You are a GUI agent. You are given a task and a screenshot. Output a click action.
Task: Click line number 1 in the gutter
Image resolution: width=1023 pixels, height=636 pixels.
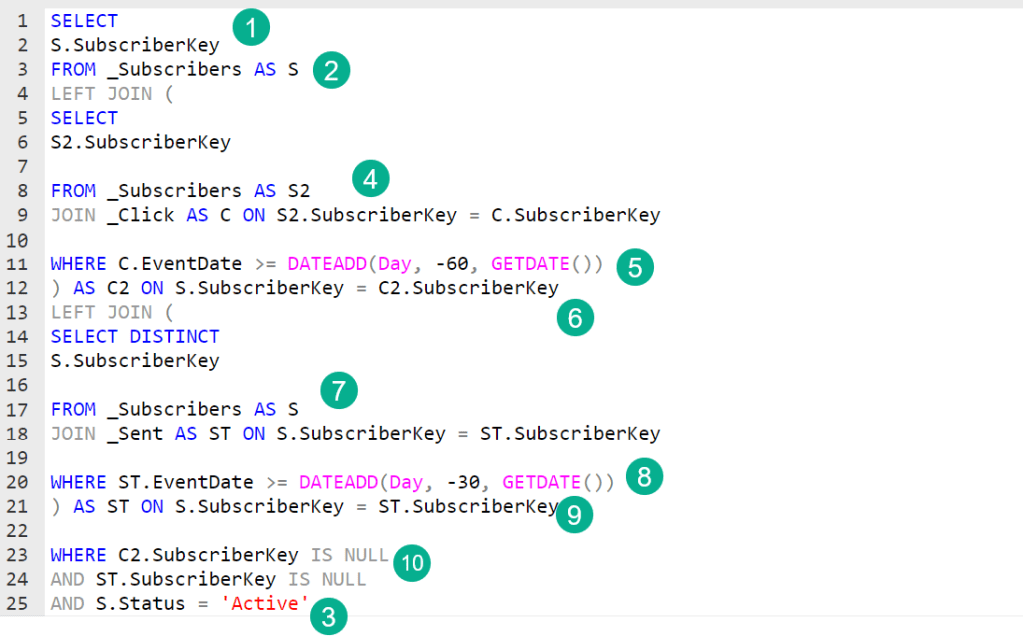click(22, 20)
